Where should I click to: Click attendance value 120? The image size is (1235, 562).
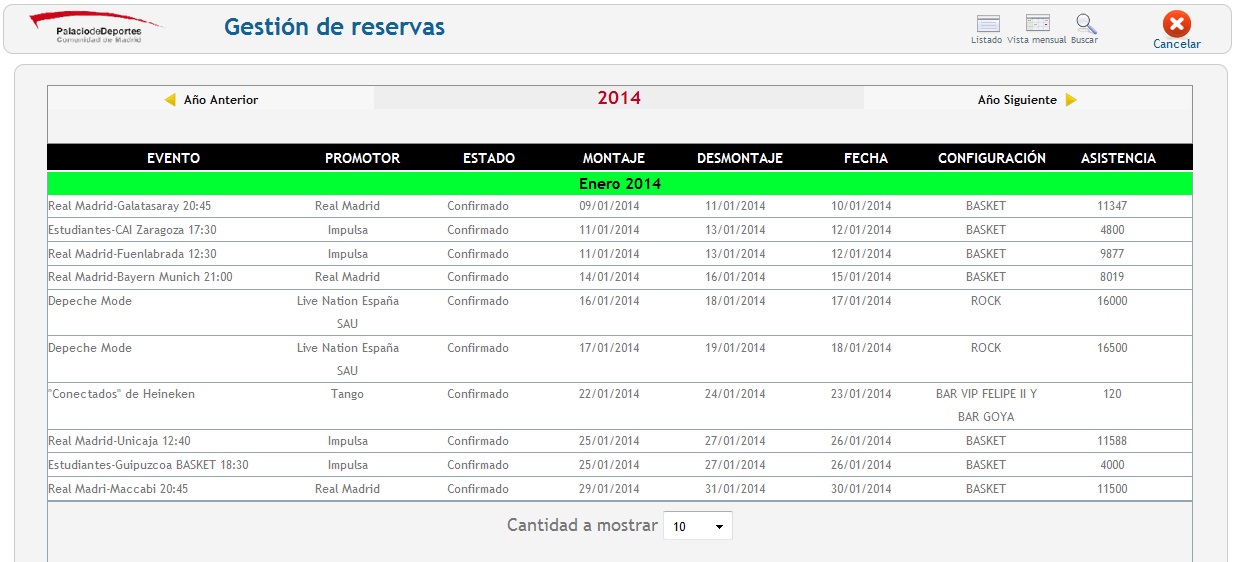pyautogui.click(x=1112, y=394)
